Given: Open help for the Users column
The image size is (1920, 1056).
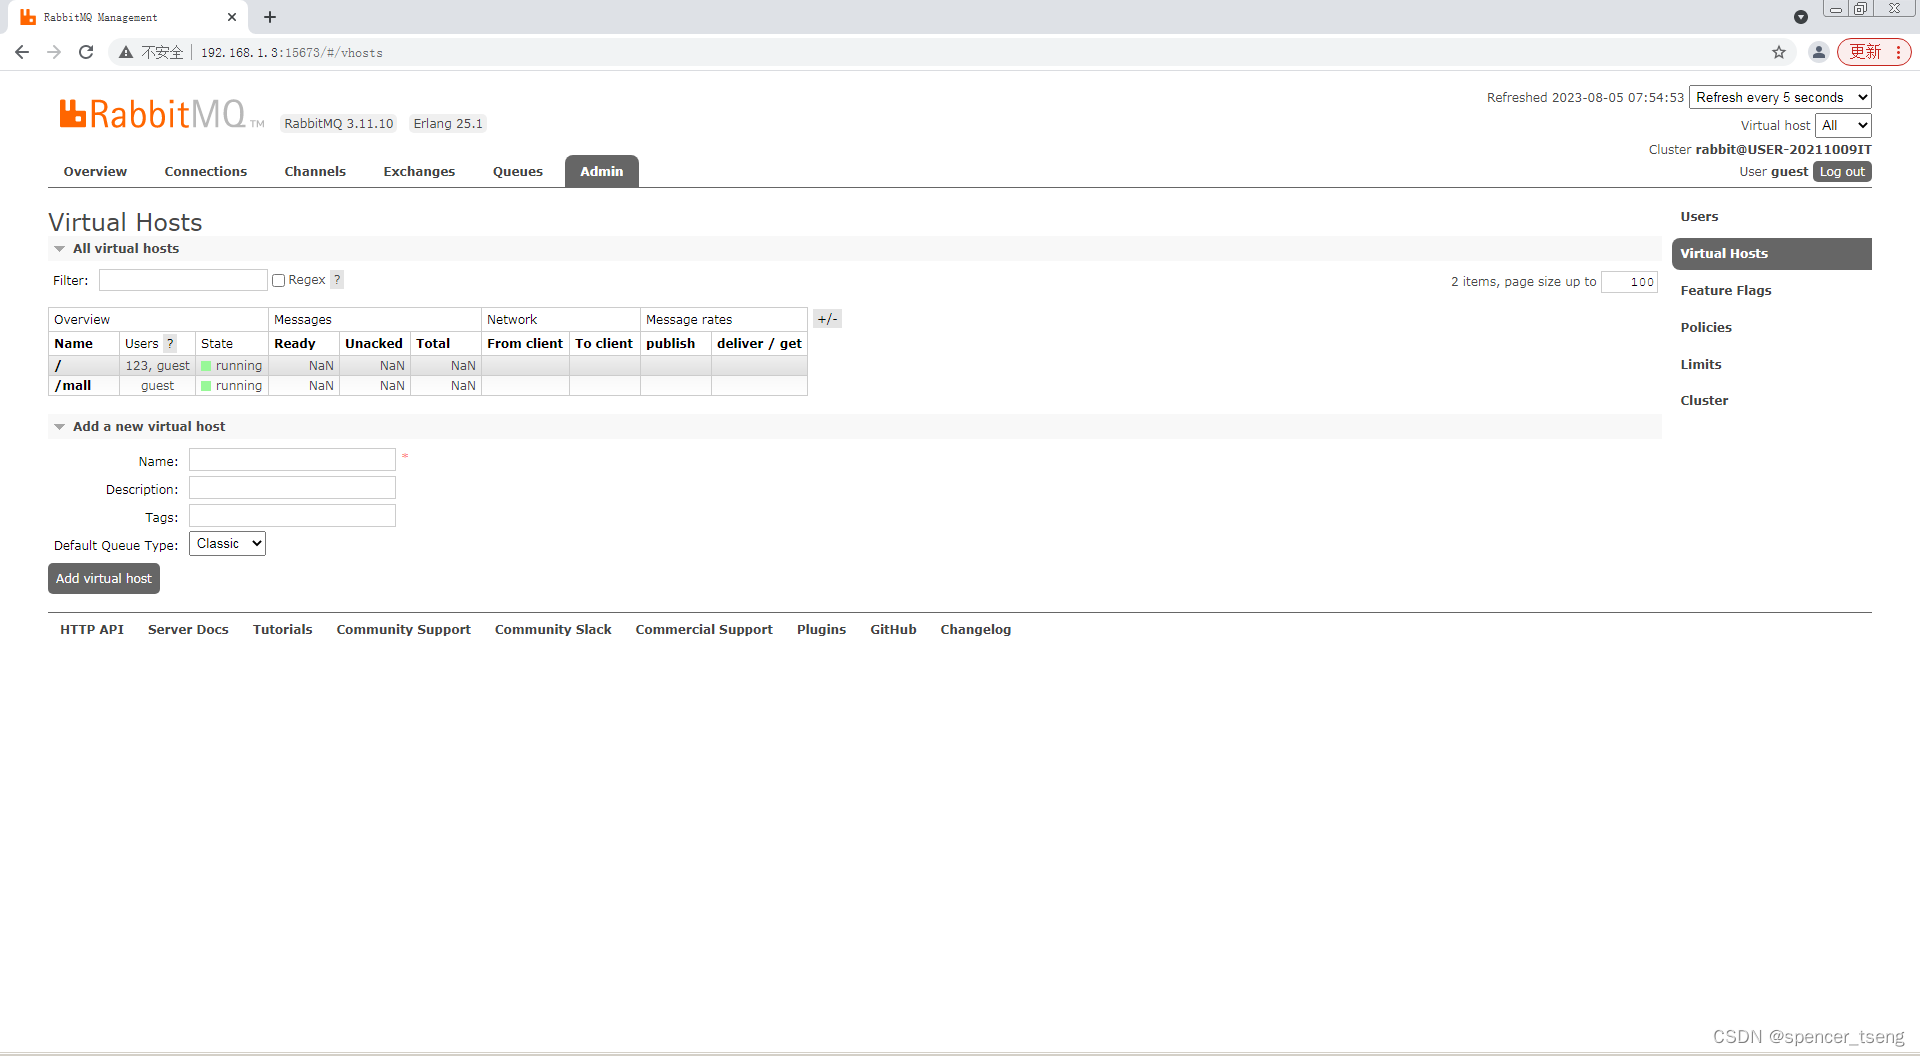Looking at the screenshot, I should pyautogui.click(x=170, y=343).
